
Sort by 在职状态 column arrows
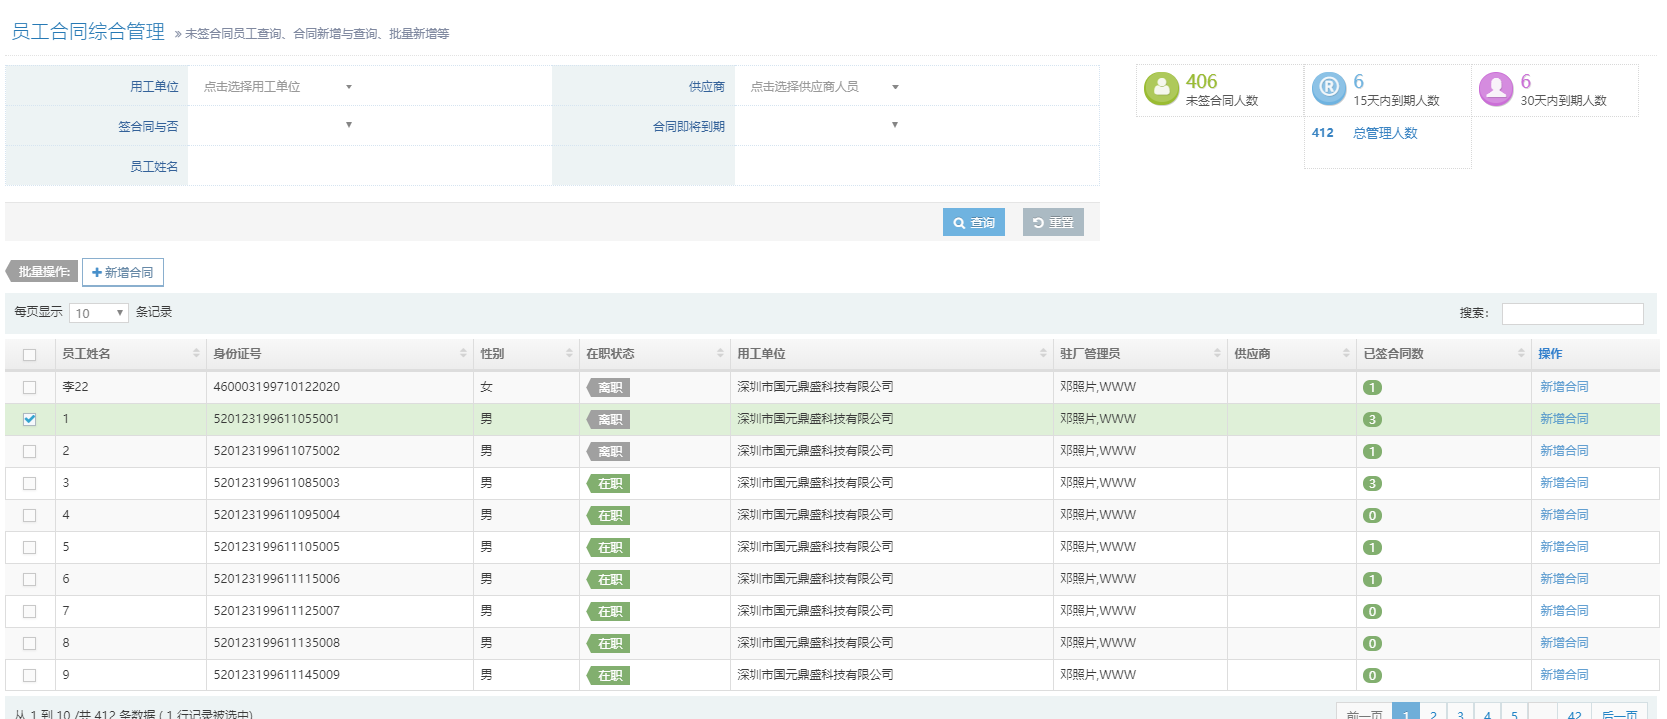coord(720,354)
